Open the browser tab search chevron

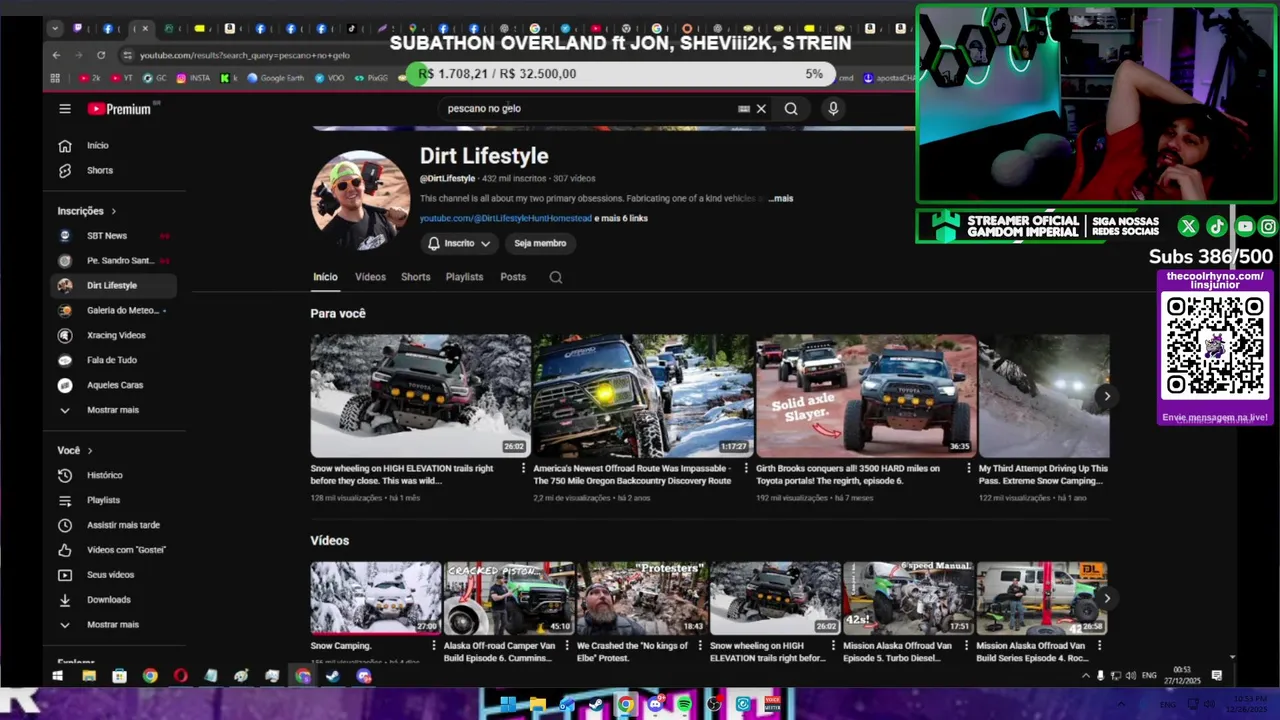pos(55,29)
